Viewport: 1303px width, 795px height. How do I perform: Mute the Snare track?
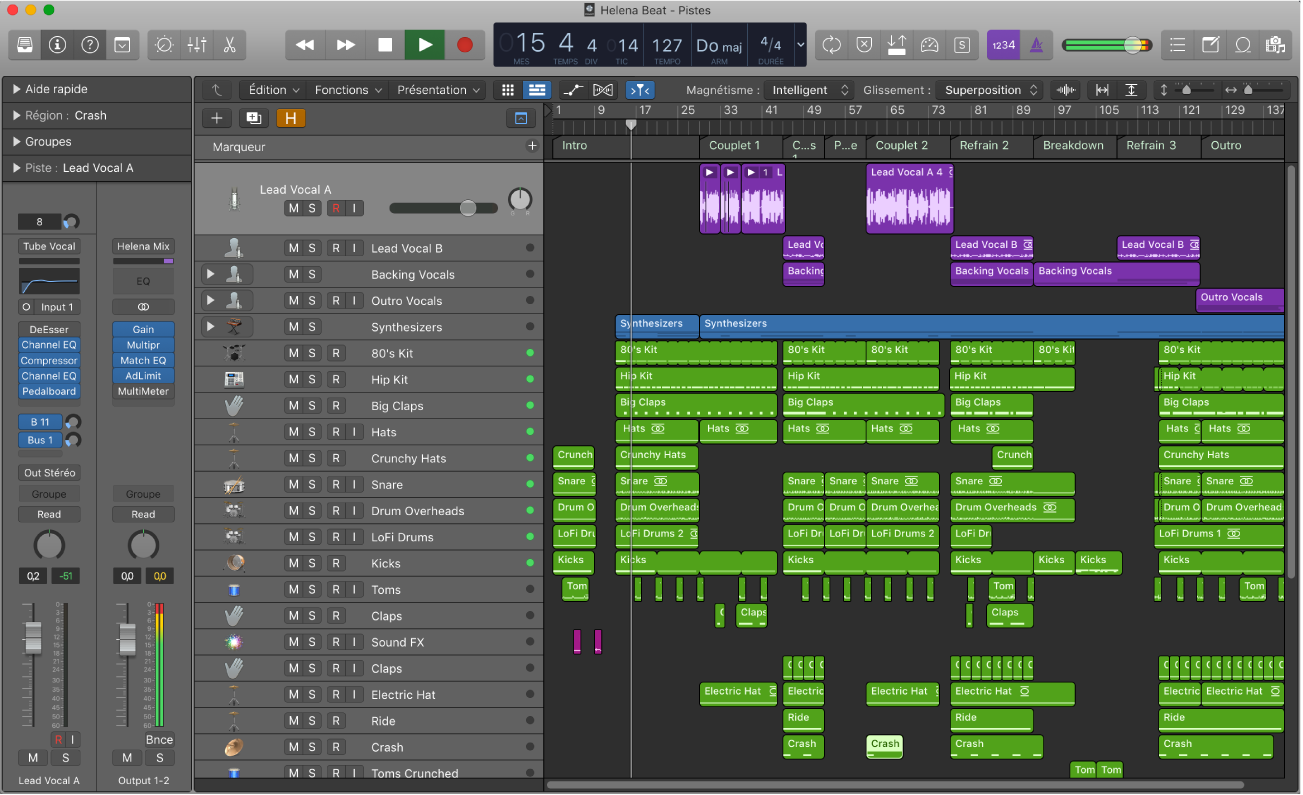[293, 484]
